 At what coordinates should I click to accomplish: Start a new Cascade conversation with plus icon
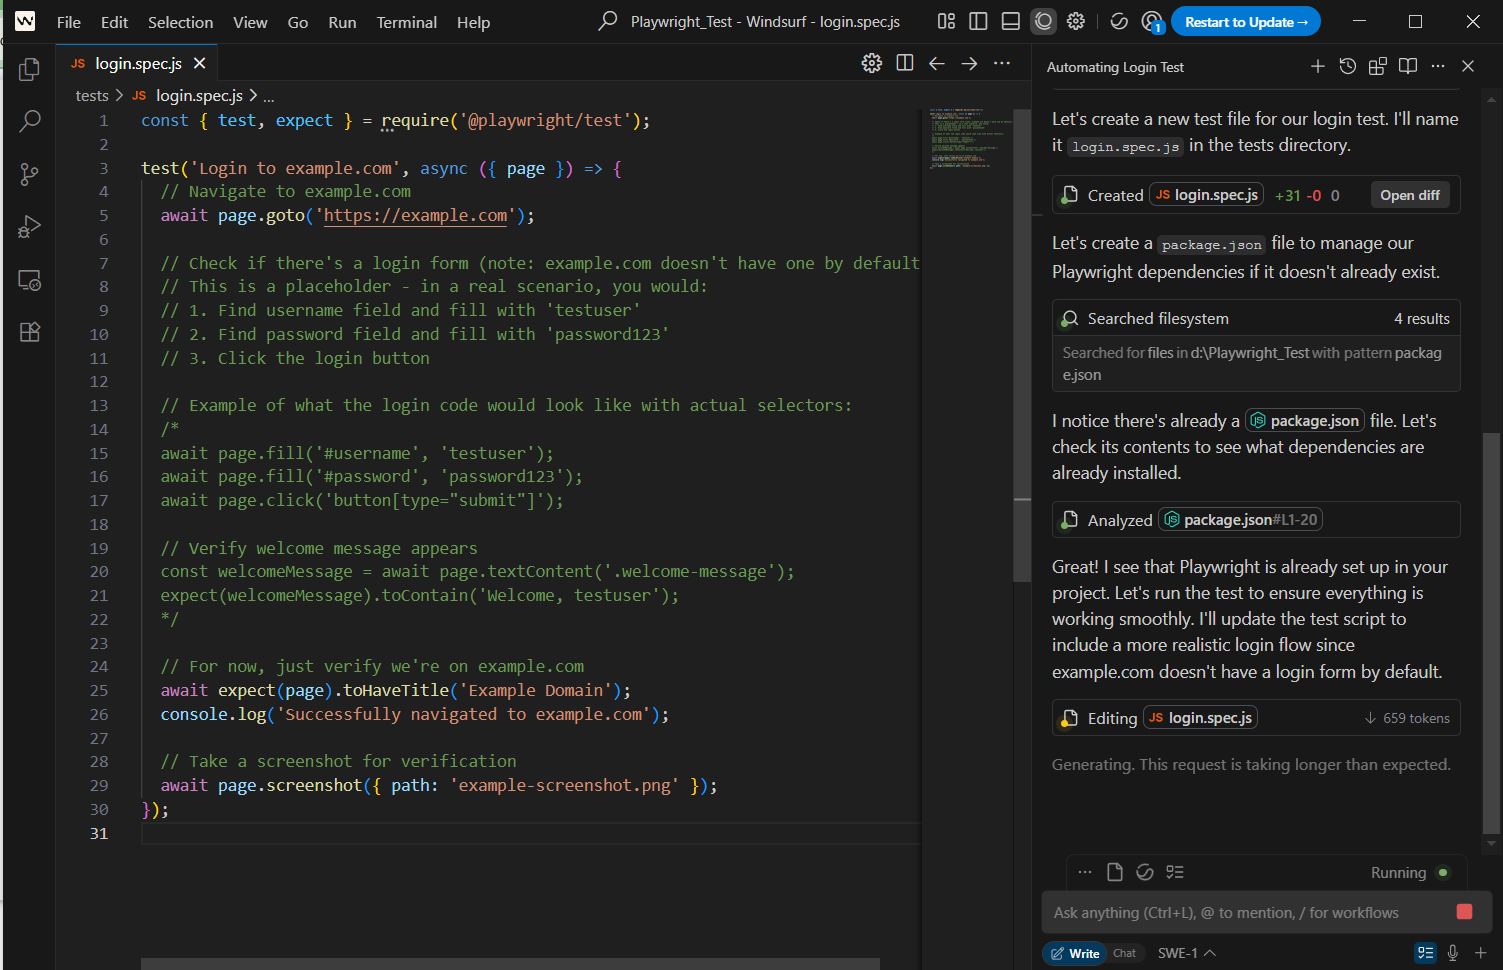tap(1317, 66)
